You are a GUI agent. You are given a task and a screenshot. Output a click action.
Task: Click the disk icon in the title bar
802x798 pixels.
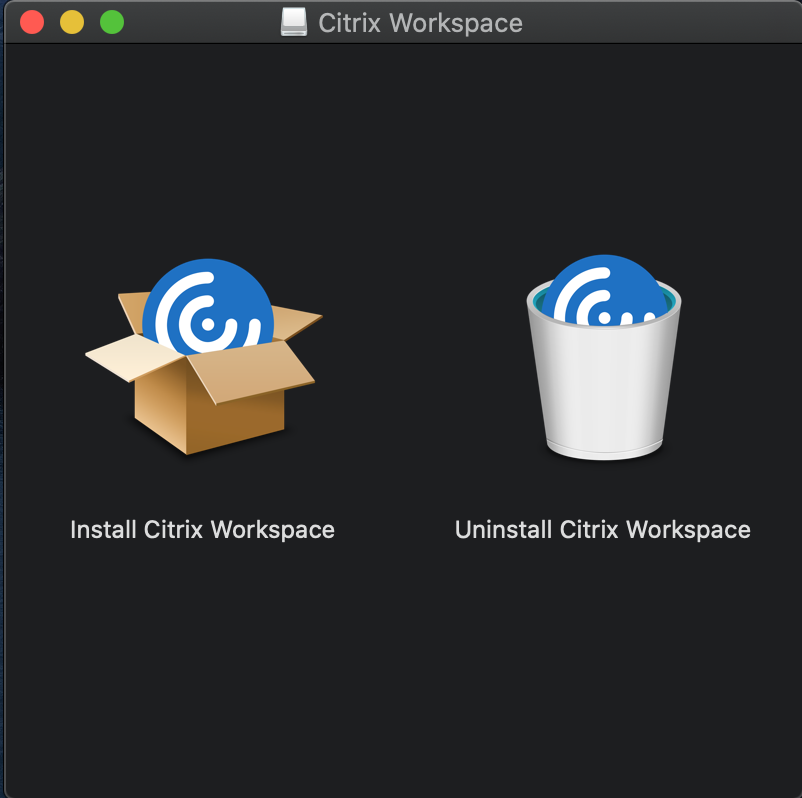(294, 22)
